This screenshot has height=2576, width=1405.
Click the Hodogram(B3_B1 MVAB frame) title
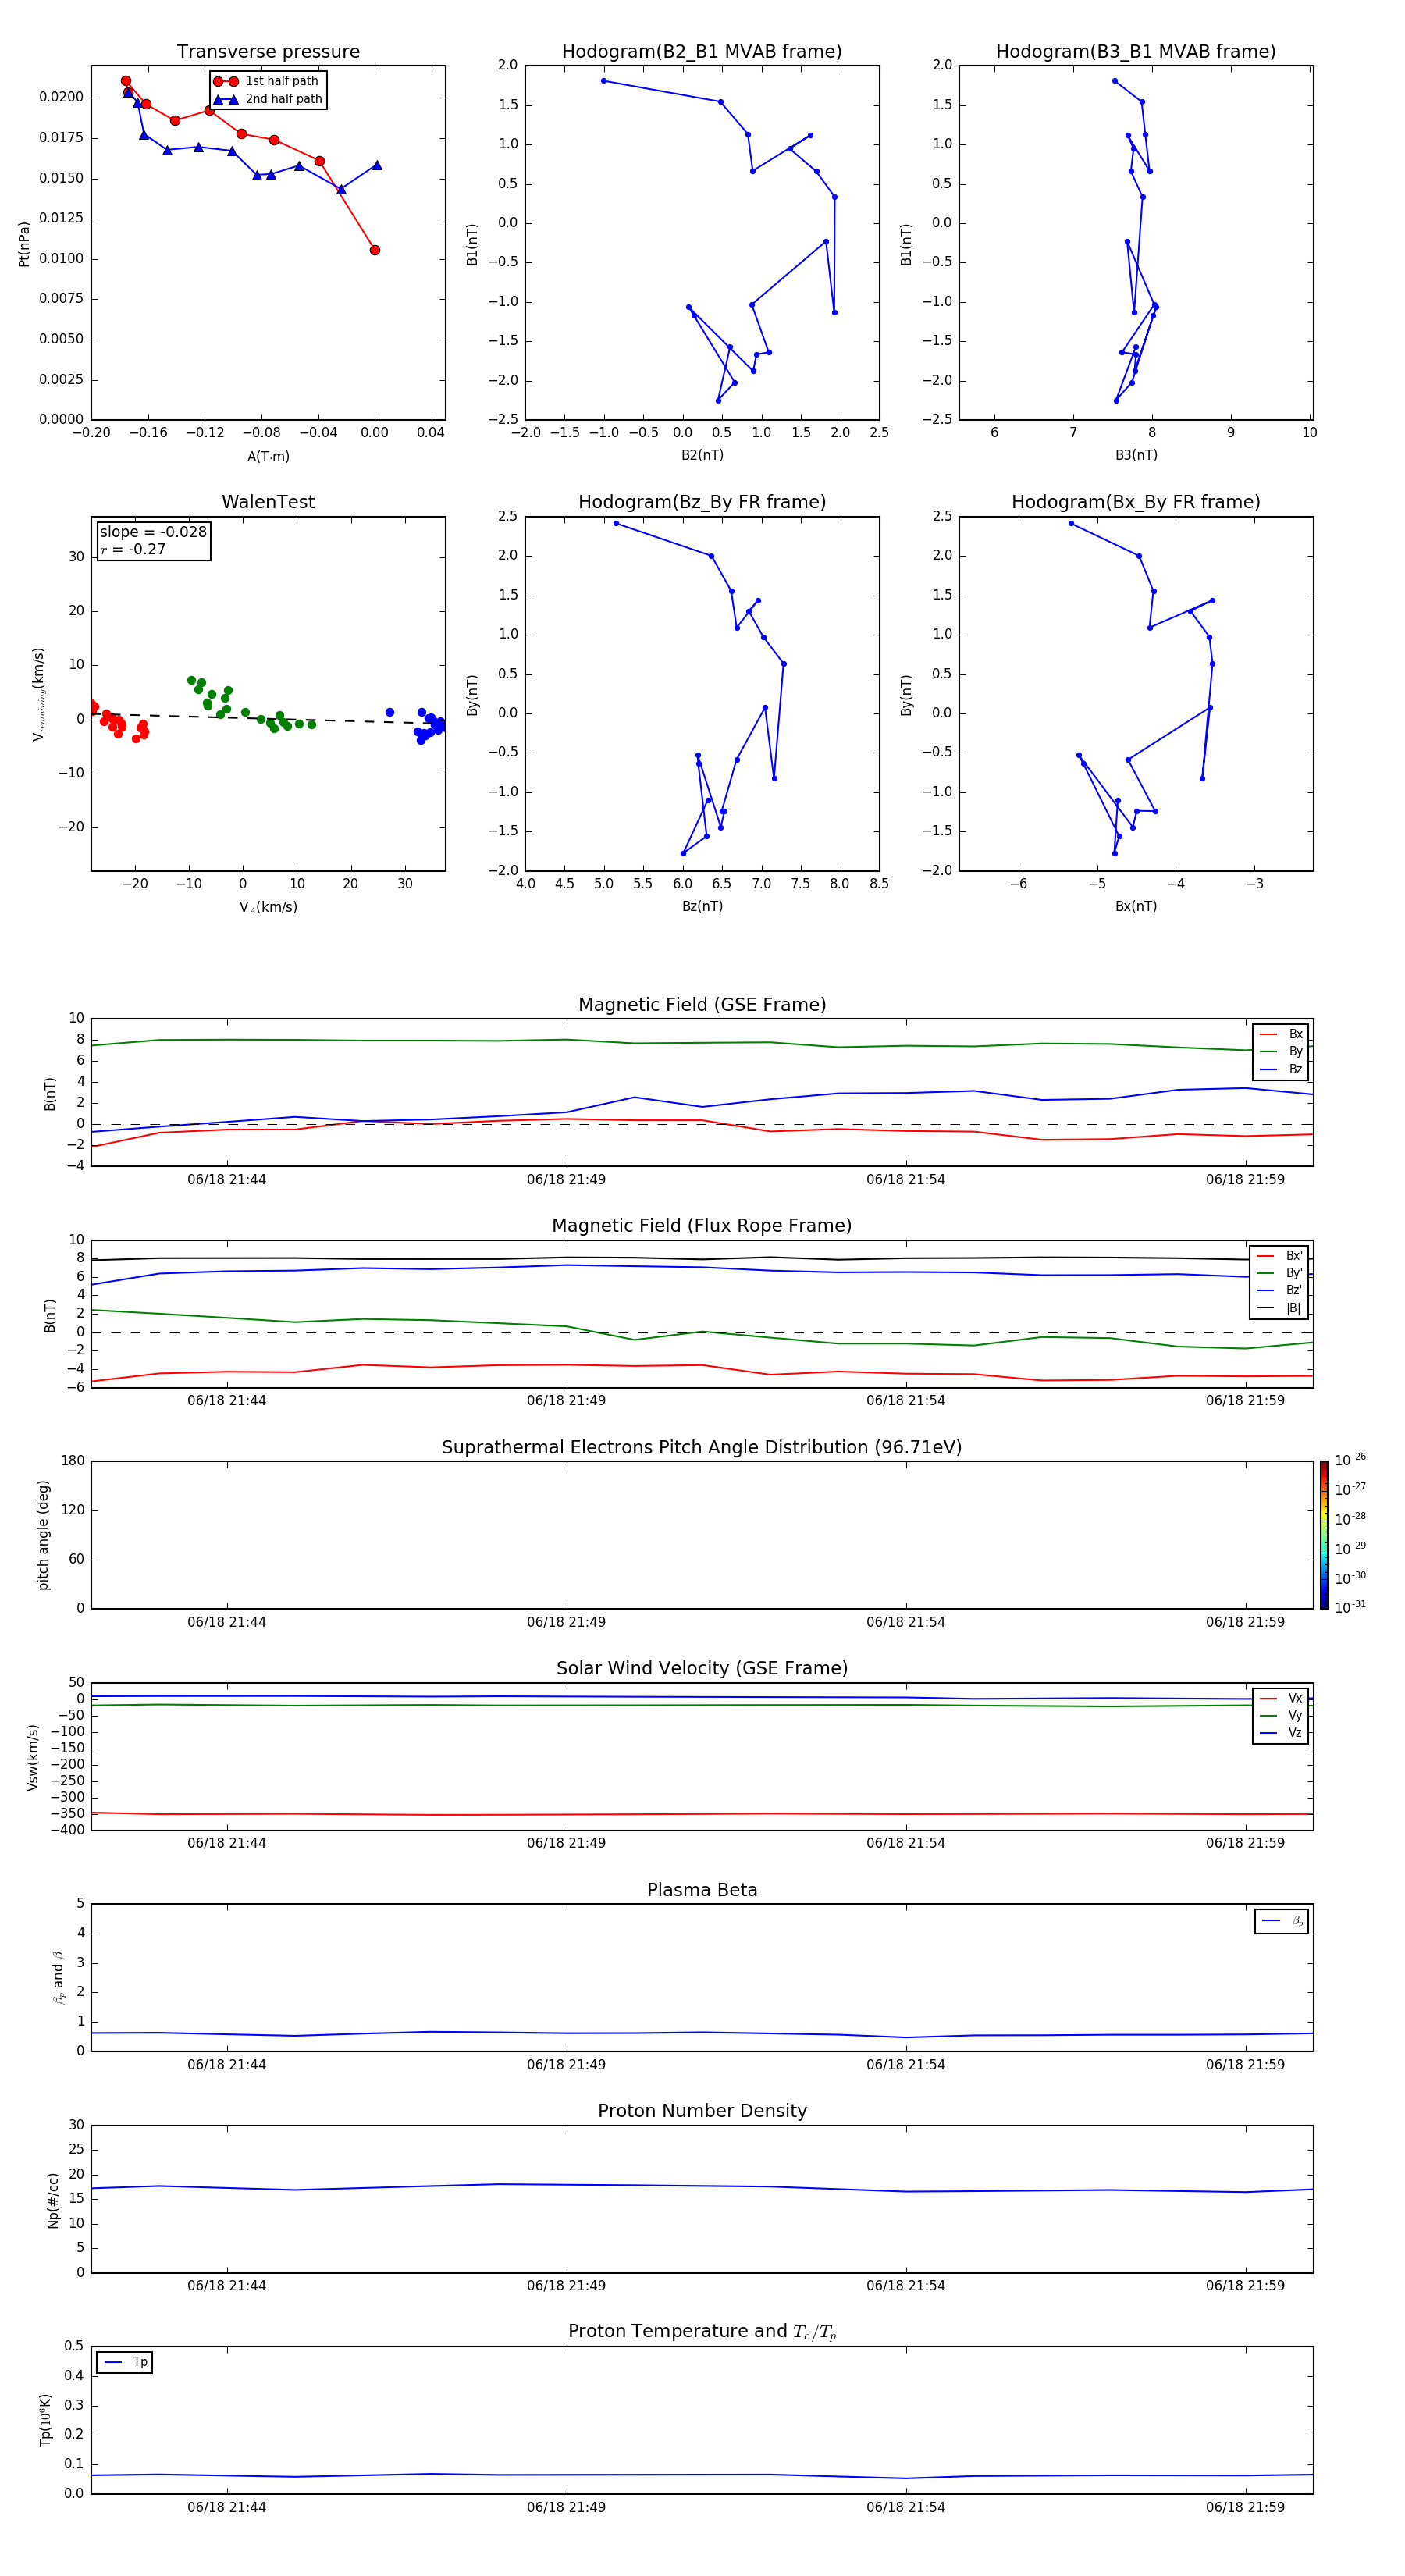coord(1136,52)
